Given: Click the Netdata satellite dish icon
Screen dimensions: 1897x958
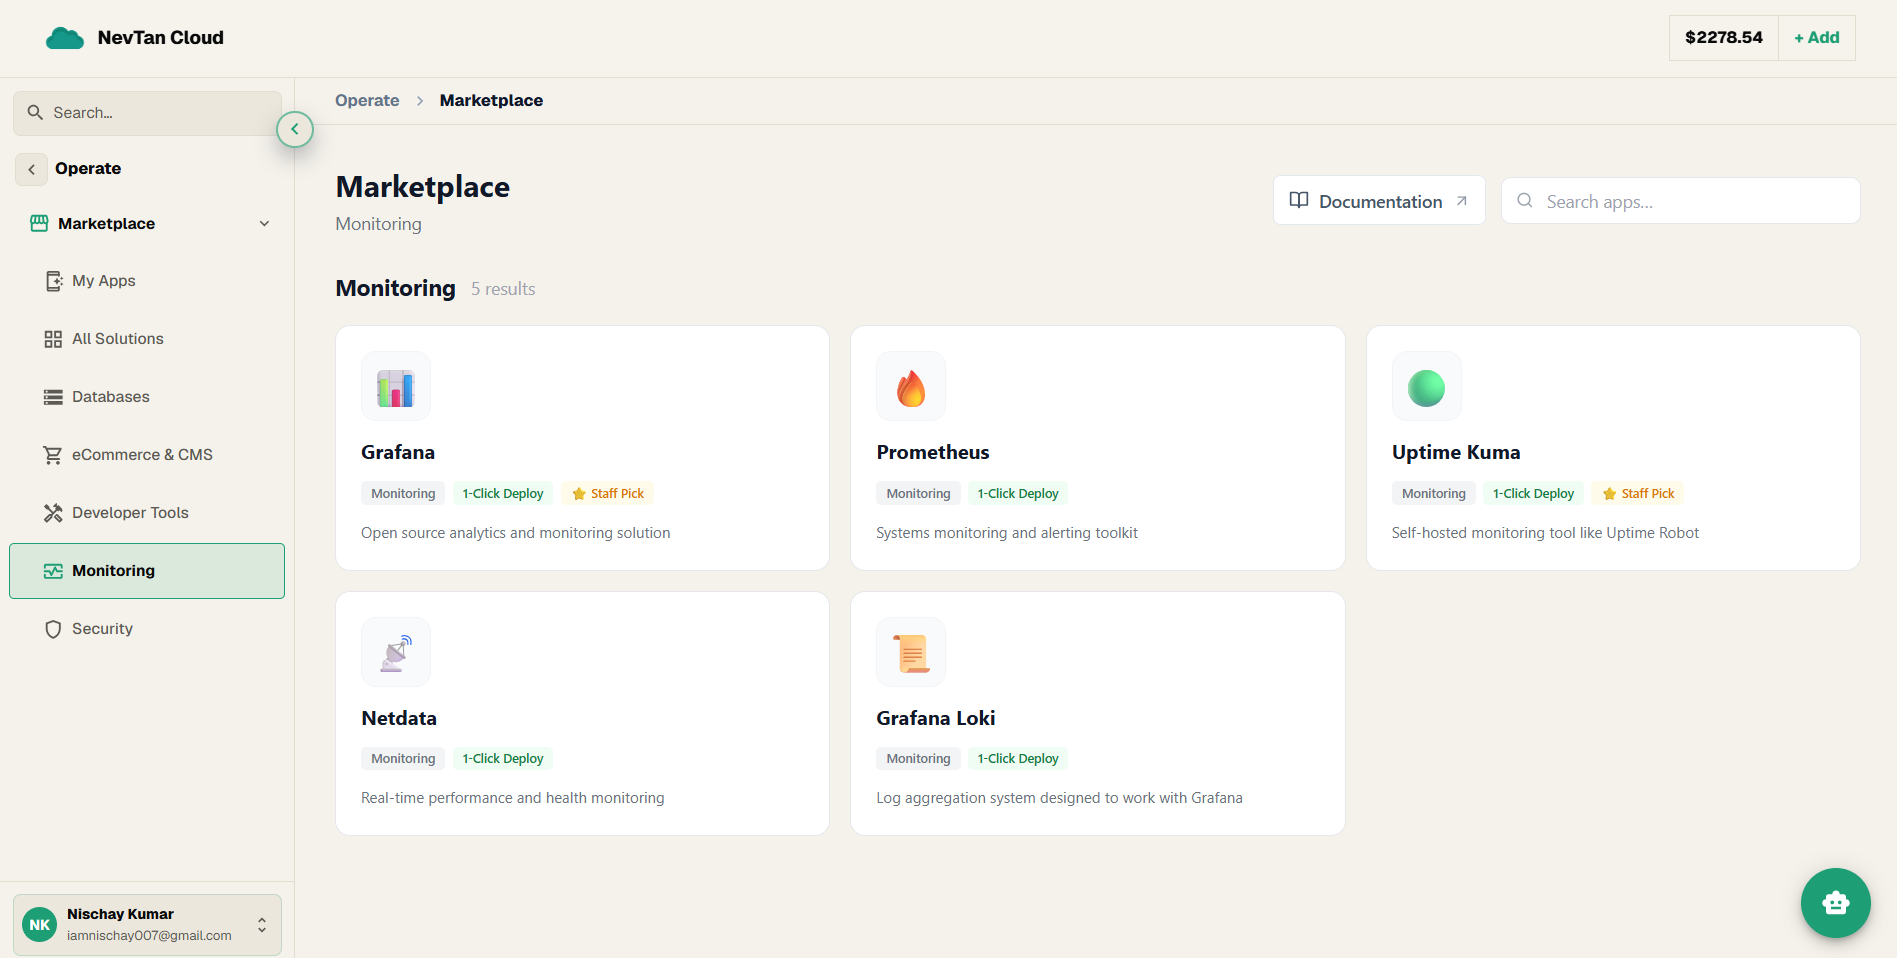Looking at the screenshot, I should (x=396, y=652).
